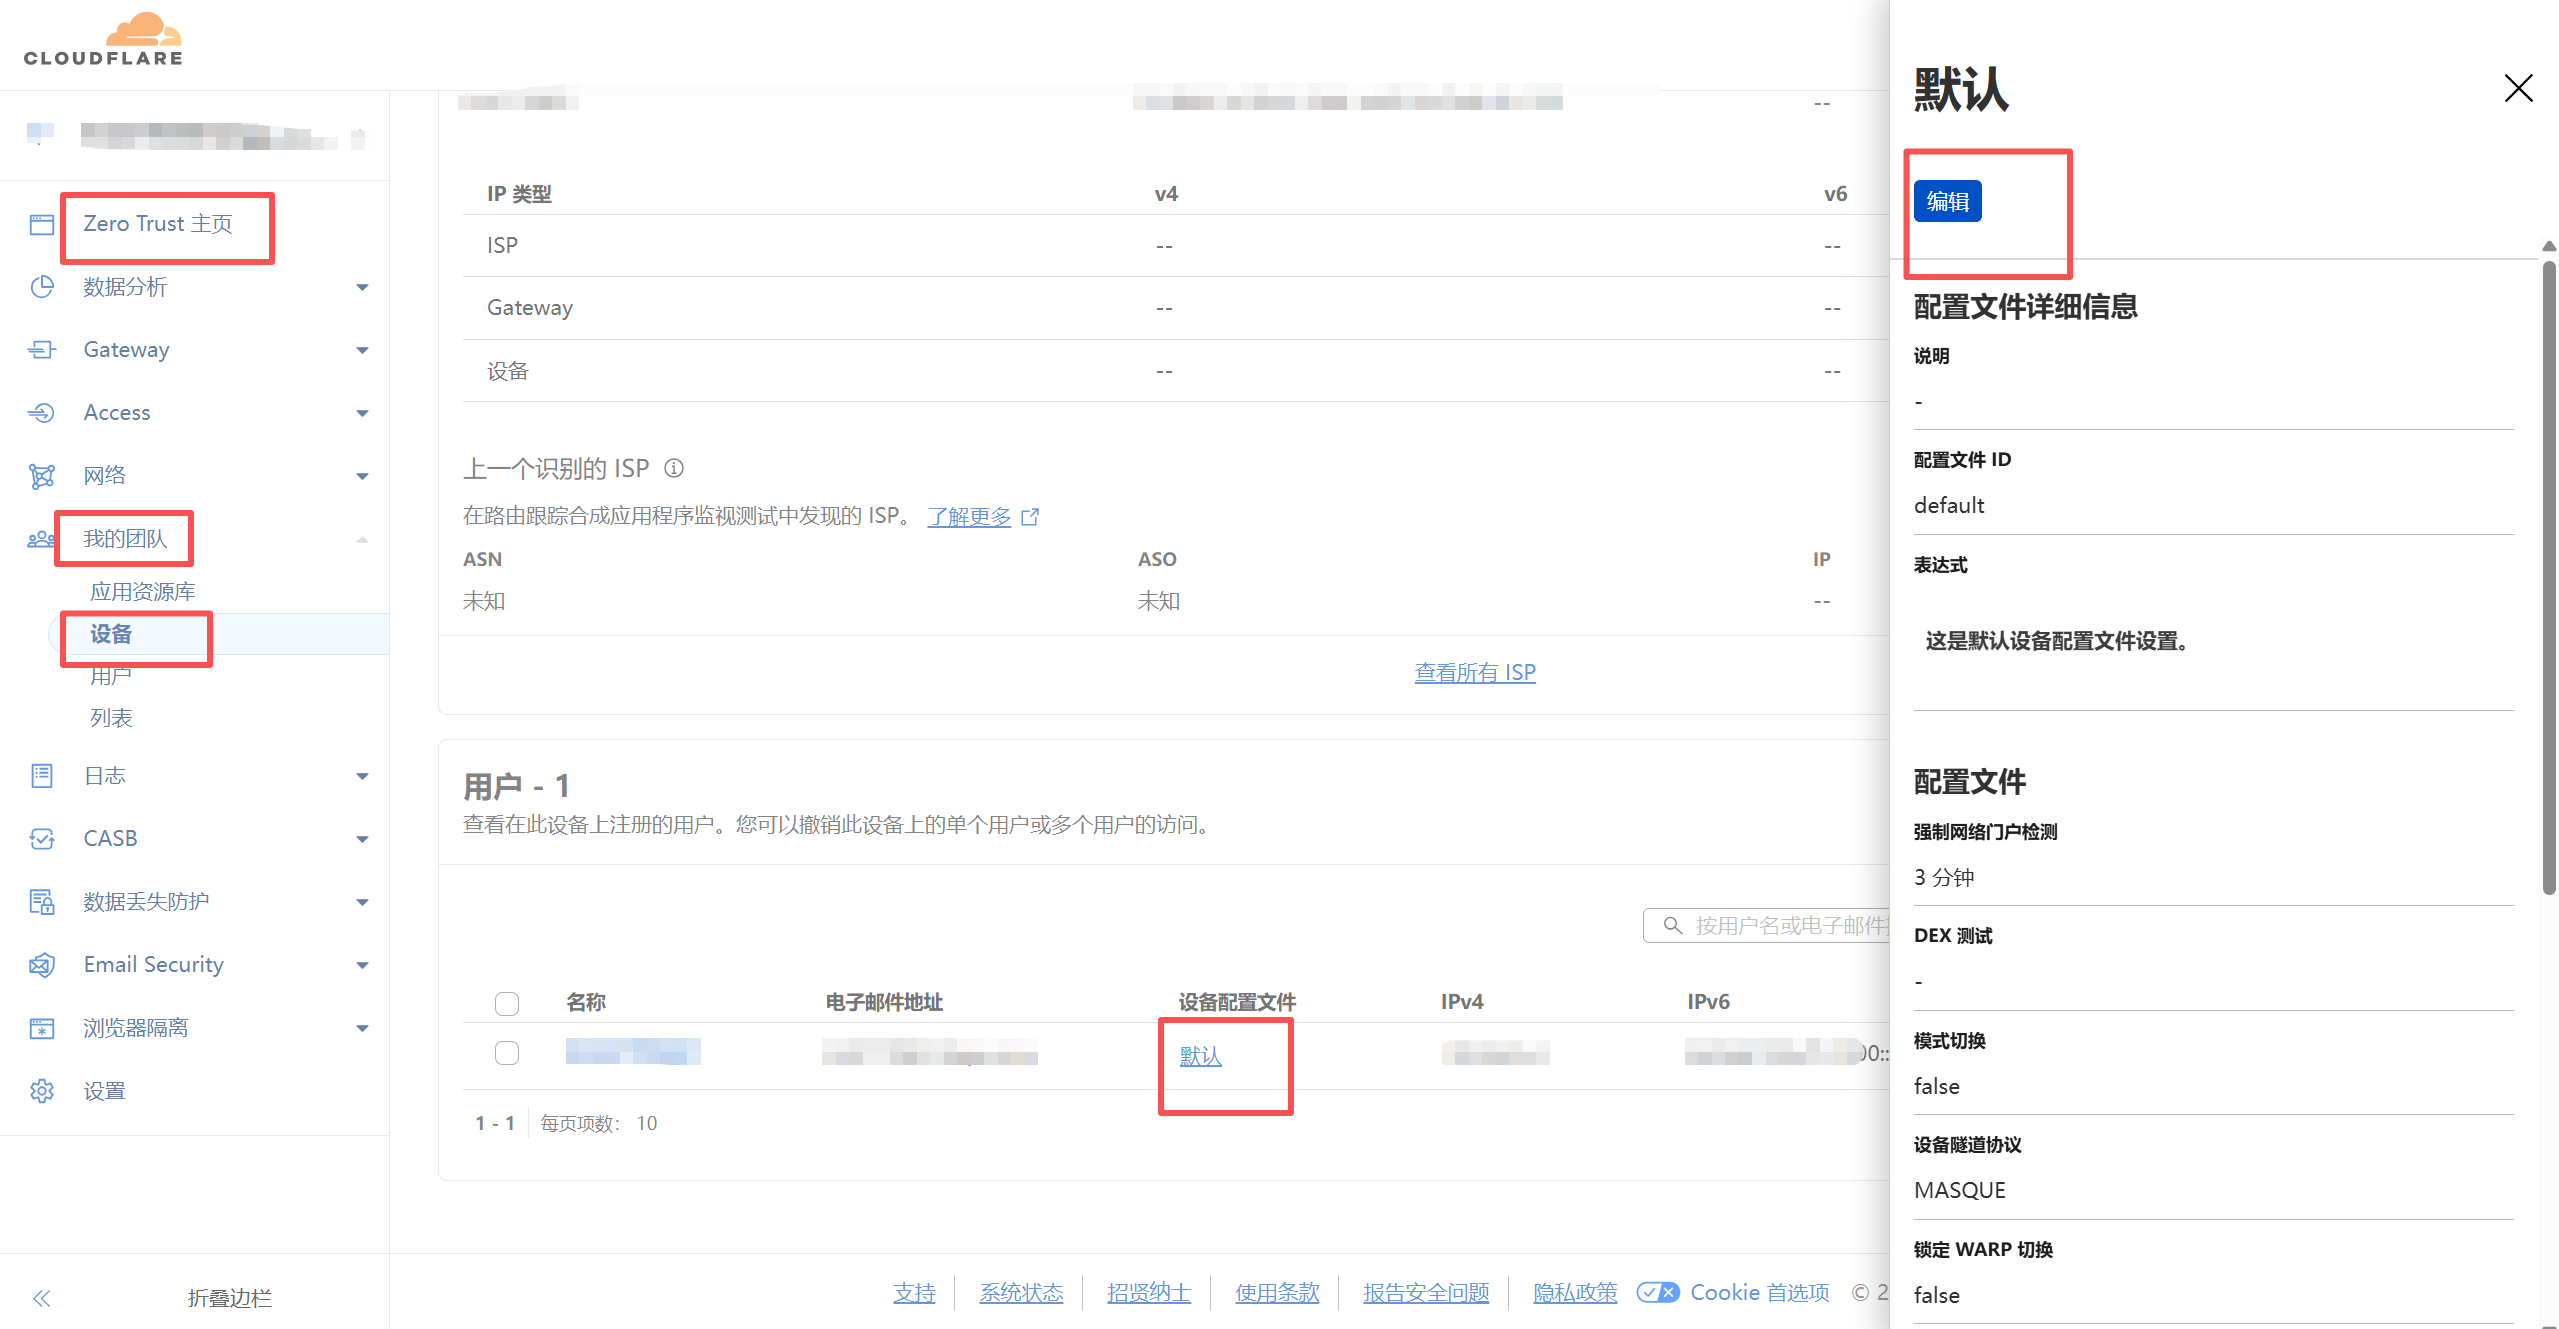Click the 数据丢失防护 sidebar icon
Screen dimensions: 2559x1329
[42, 902]
